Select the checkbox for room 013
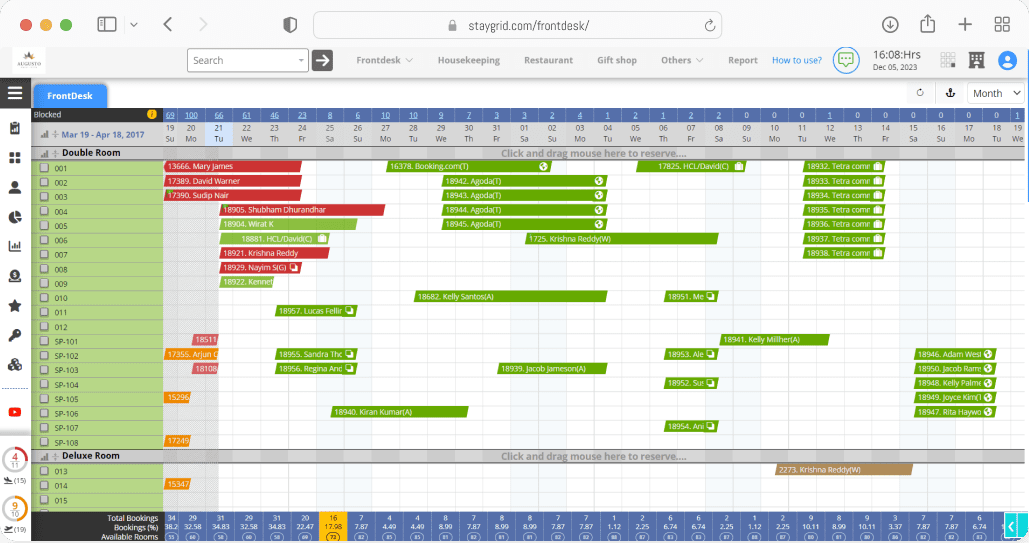Screen dimensions: 1029x543 point(44,471)
